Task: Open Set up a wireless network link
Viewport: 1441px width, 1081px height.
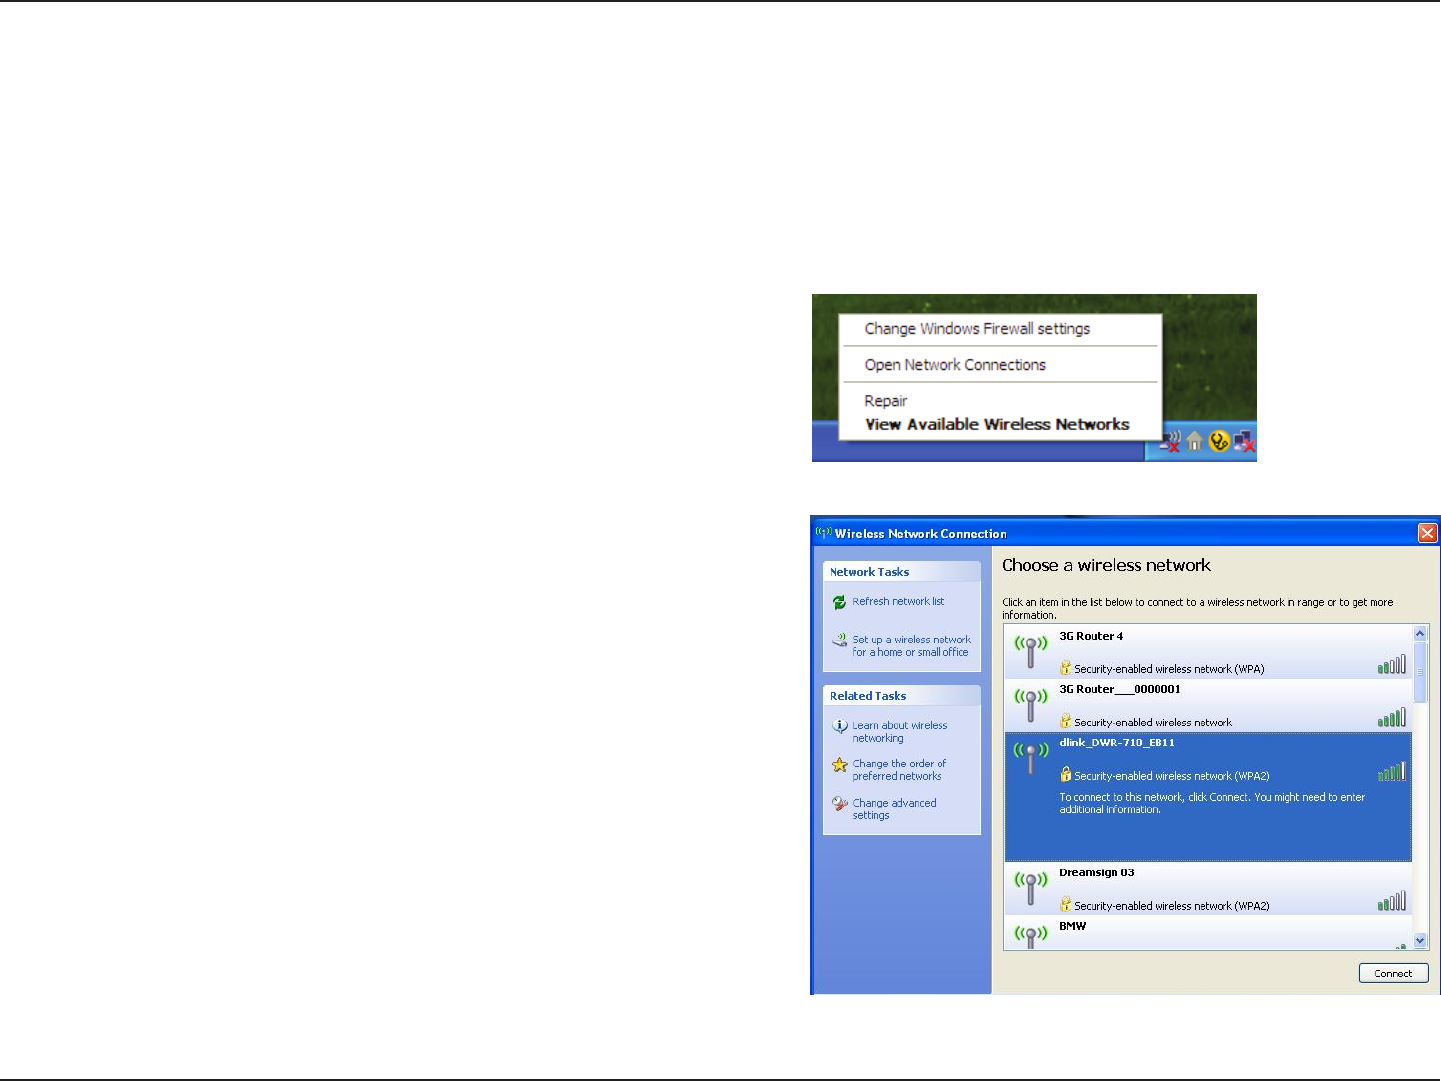Action: click(911, 646)
